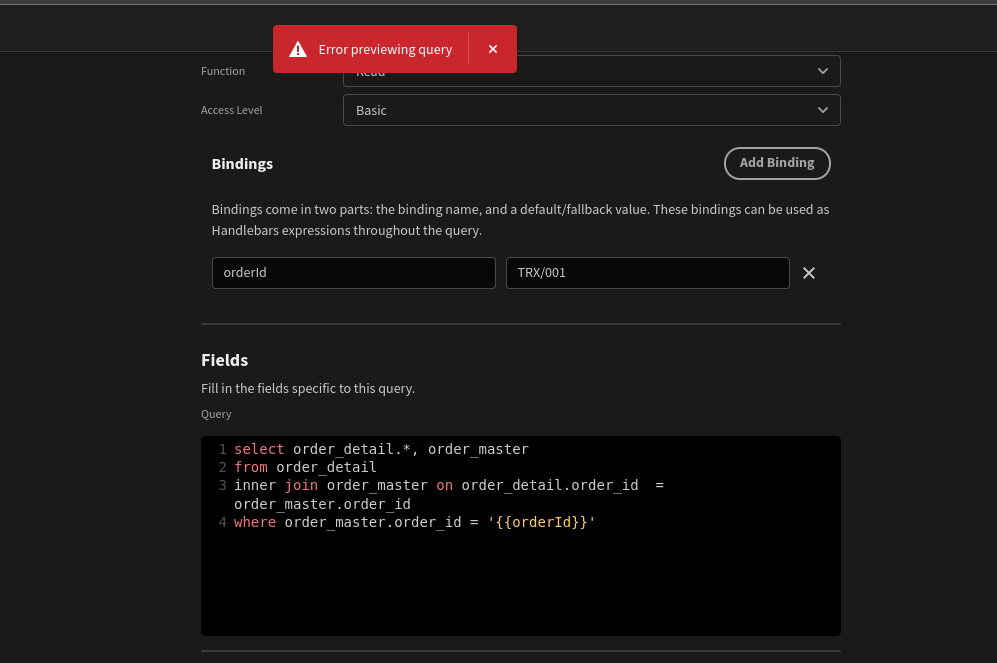Click the Add Binding button

(x=777, y=163)
